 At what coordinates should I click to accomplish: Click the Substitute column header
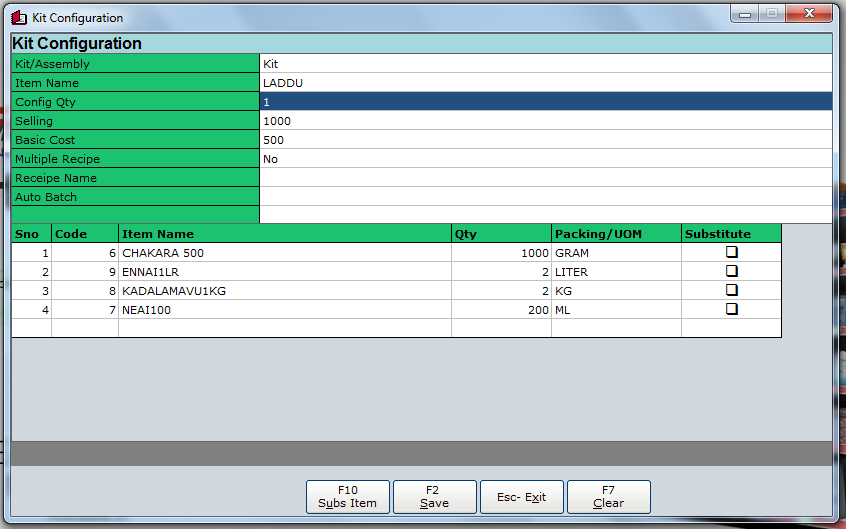coord(731,234)
